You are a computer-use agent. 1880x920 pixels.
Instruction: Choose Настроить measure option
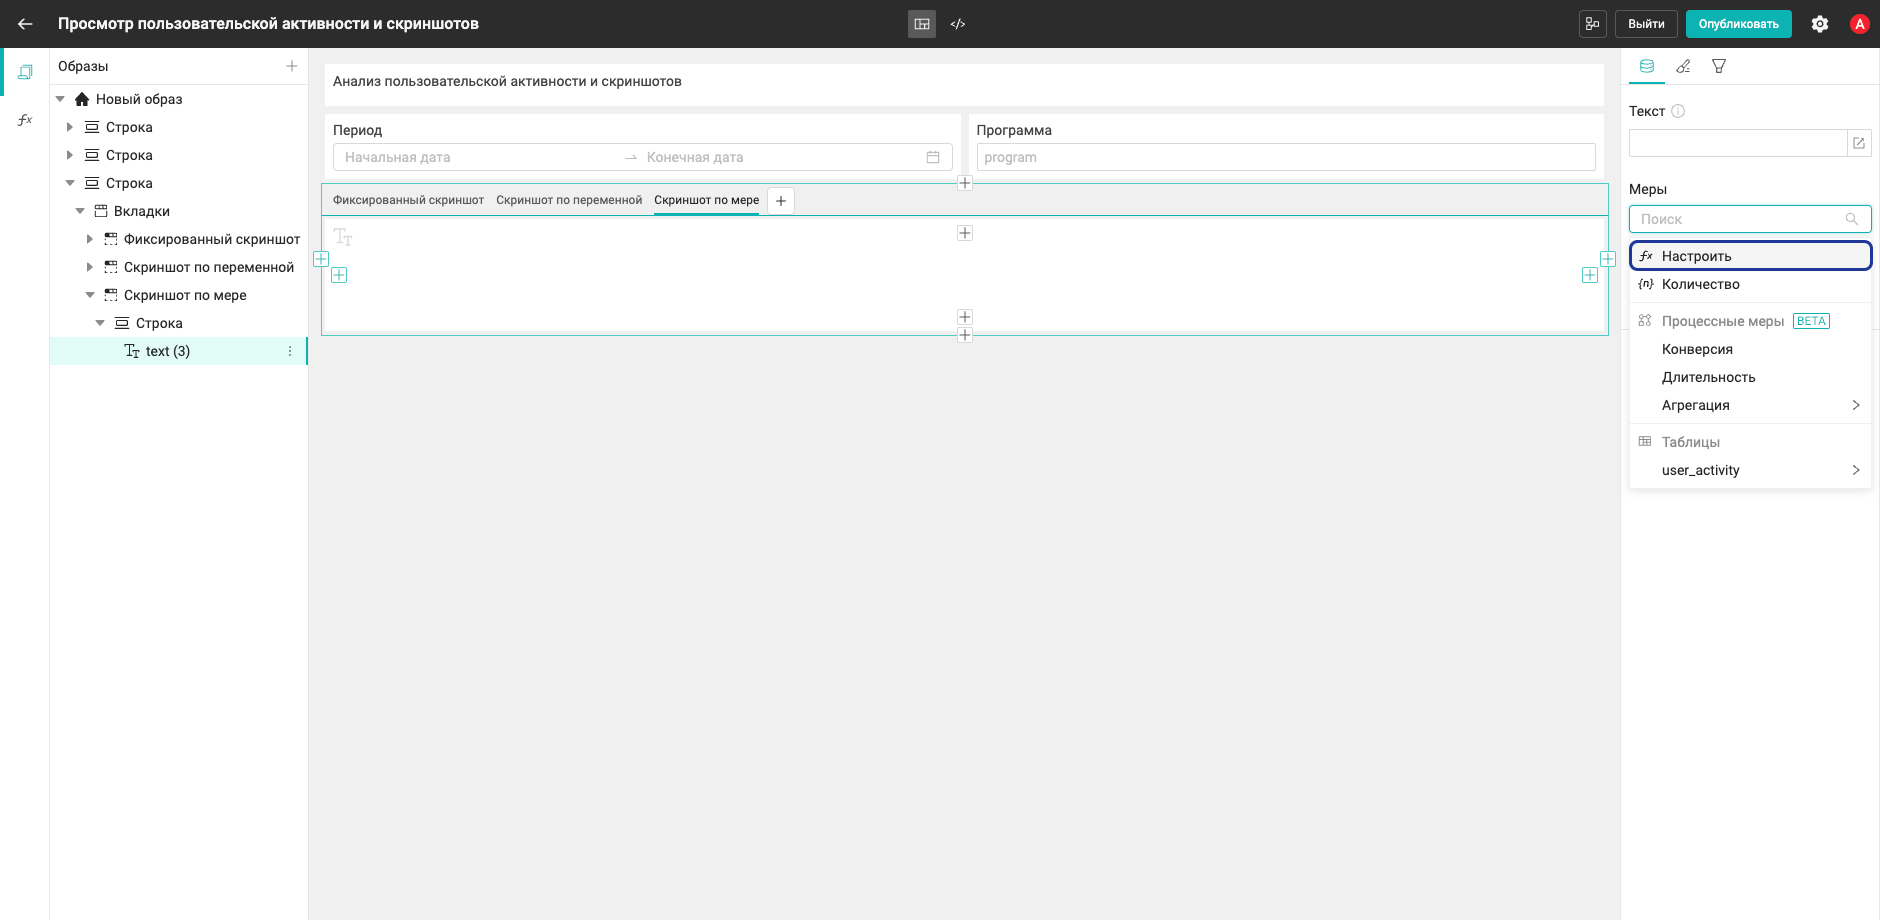pyautogui.click(x=1750, y=256)
